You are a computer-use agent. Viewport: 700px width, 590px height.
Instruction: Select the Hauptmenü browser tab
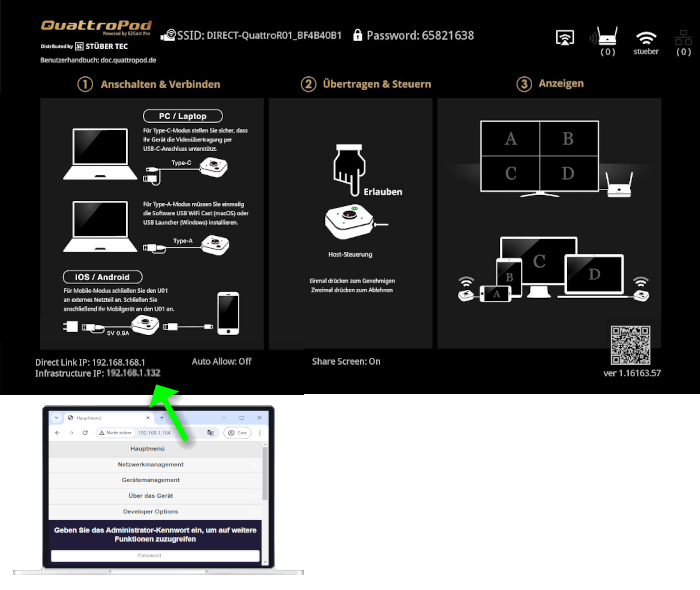coord(108,418)
